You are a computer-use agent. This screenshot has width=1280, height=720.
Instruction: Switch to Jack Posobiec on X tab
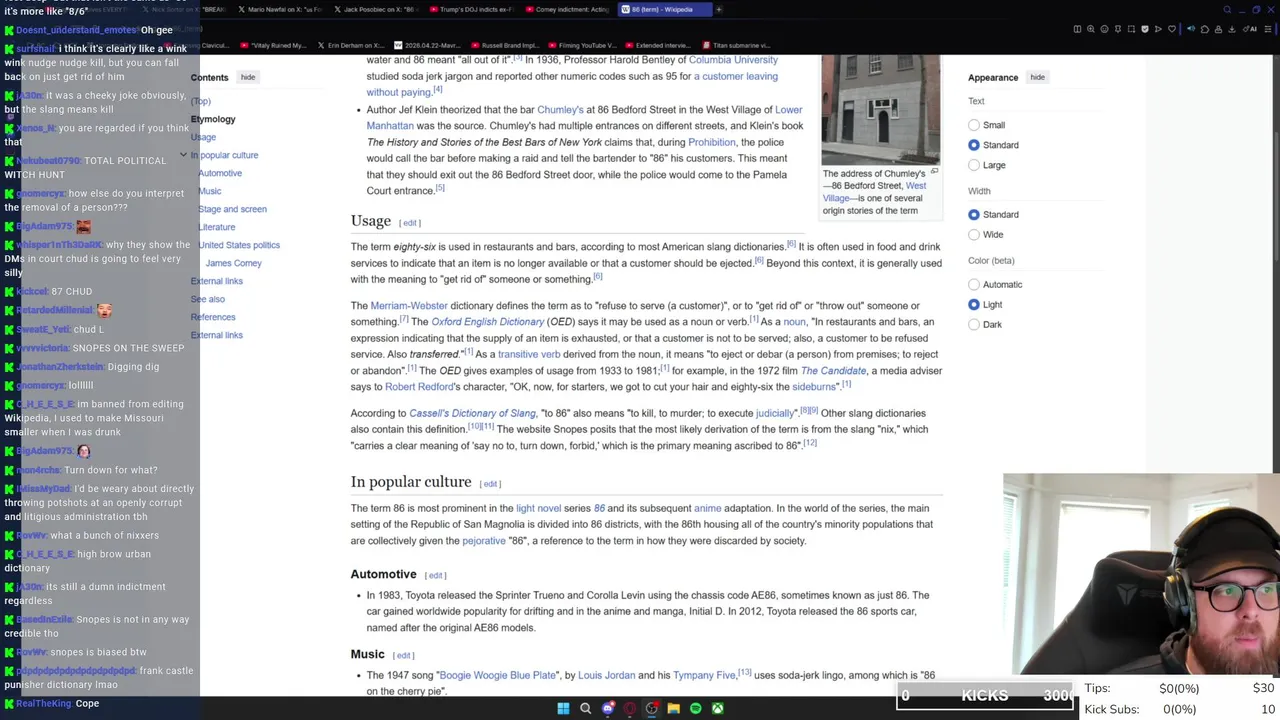[x=375, y=9]
